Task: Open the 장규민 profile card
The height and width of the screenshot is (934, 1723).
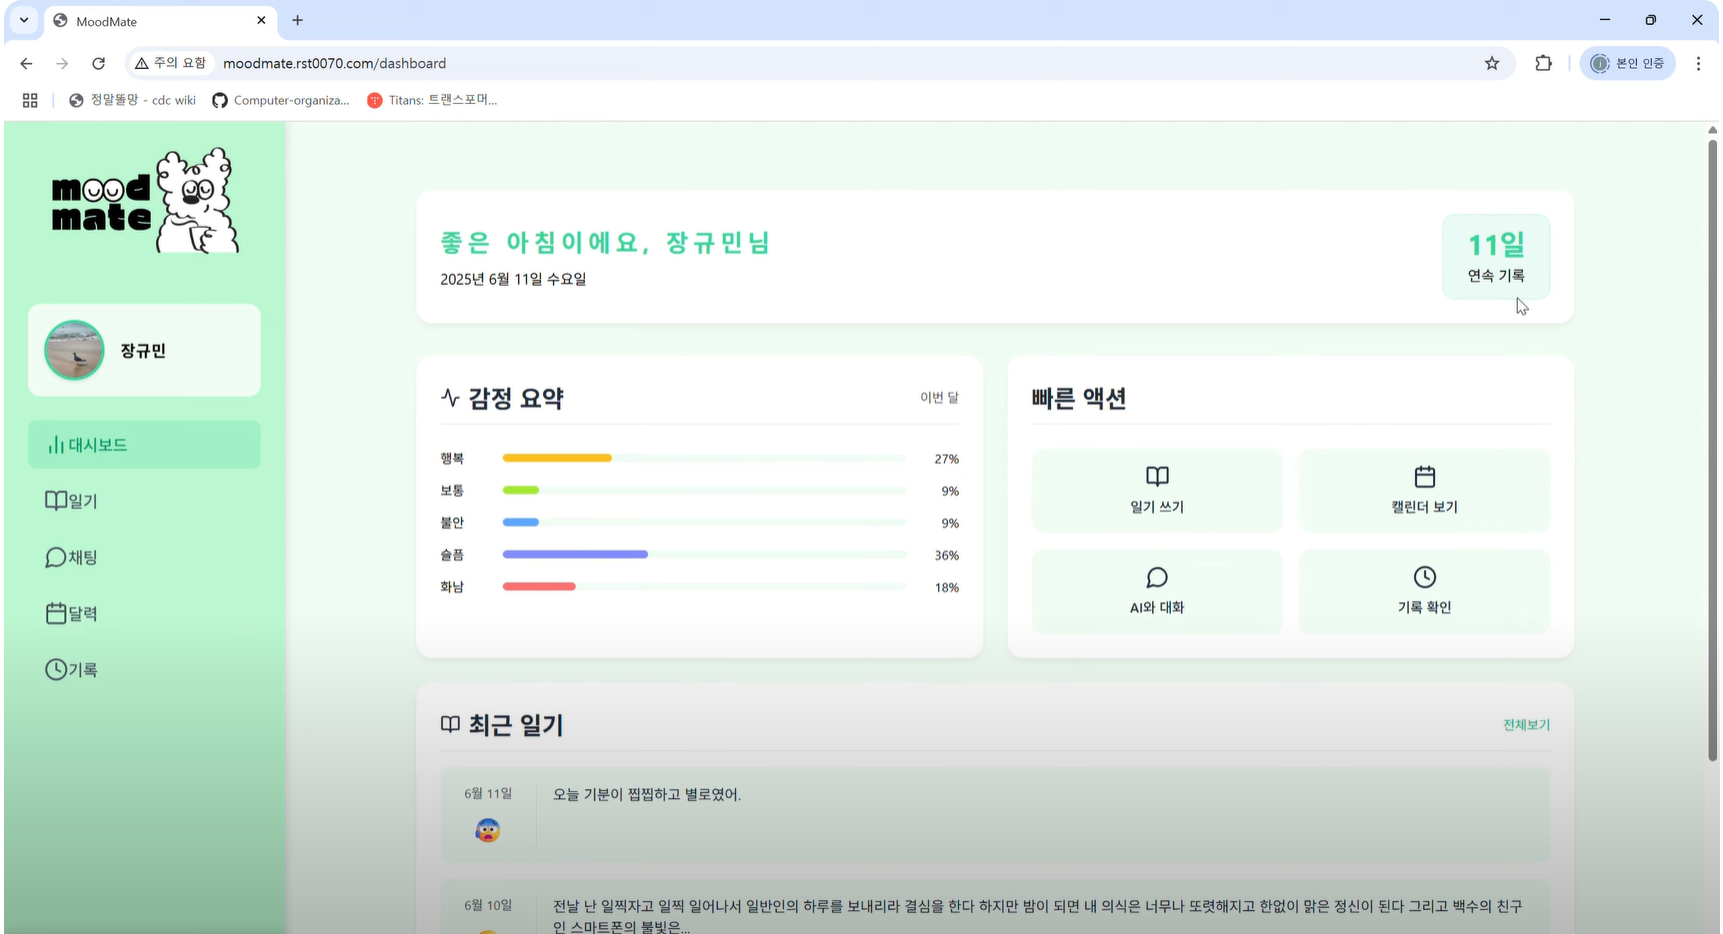Action: click(x=144, y=350)
